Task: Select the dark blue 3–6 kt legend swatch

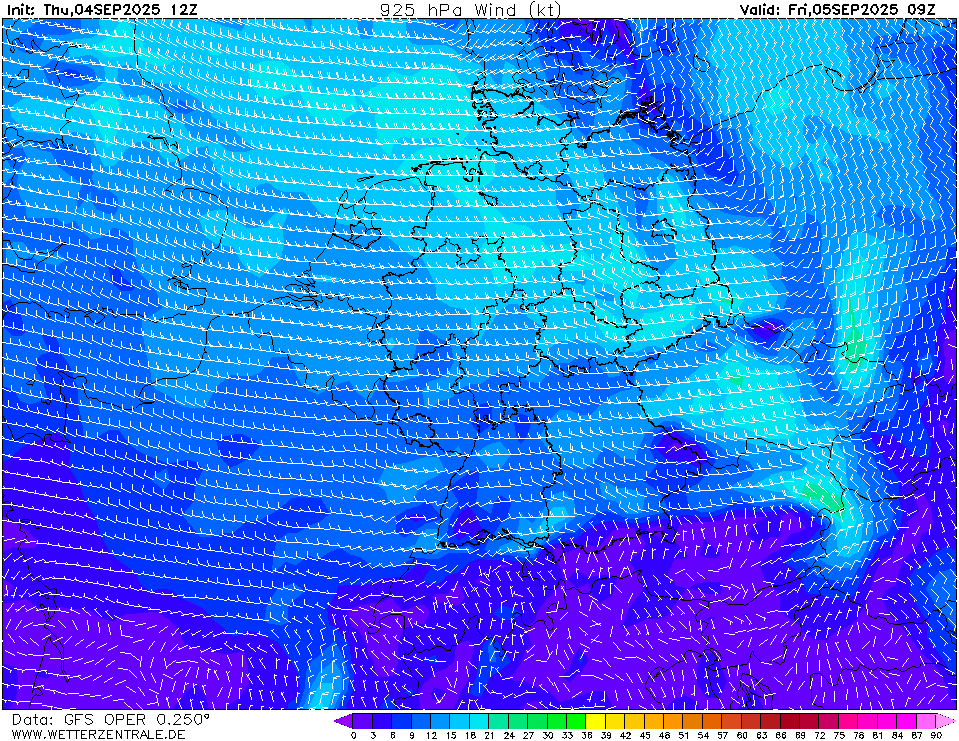Action: 382,721
